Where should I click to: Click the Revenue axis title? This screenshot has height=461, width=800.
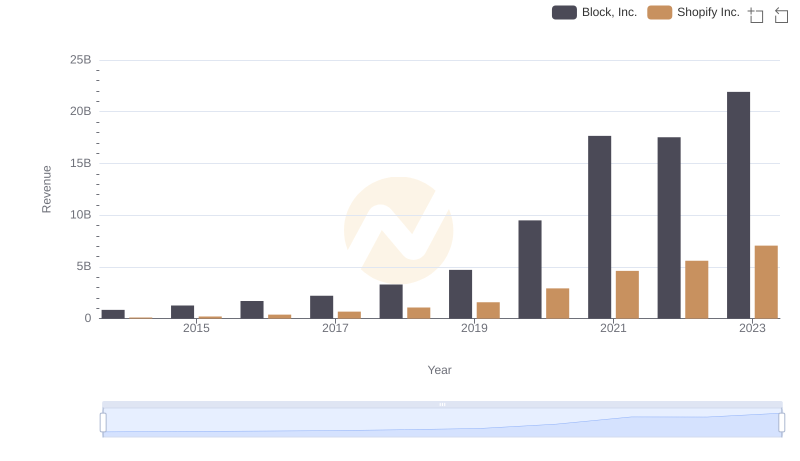[46, 189]
